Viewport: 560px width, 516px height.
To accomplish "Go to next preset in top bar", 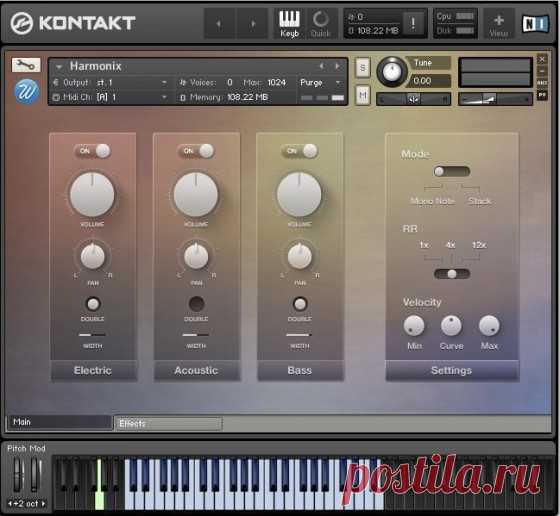I will point(253,24).
